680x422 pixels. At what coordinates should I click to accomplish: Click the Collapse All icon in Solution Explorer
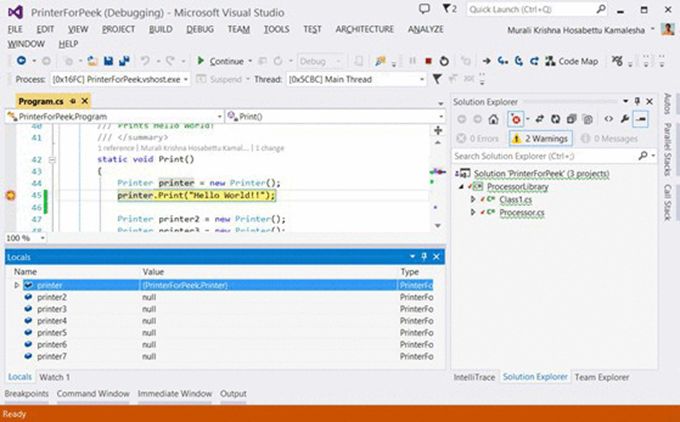(x=572, y=119)
